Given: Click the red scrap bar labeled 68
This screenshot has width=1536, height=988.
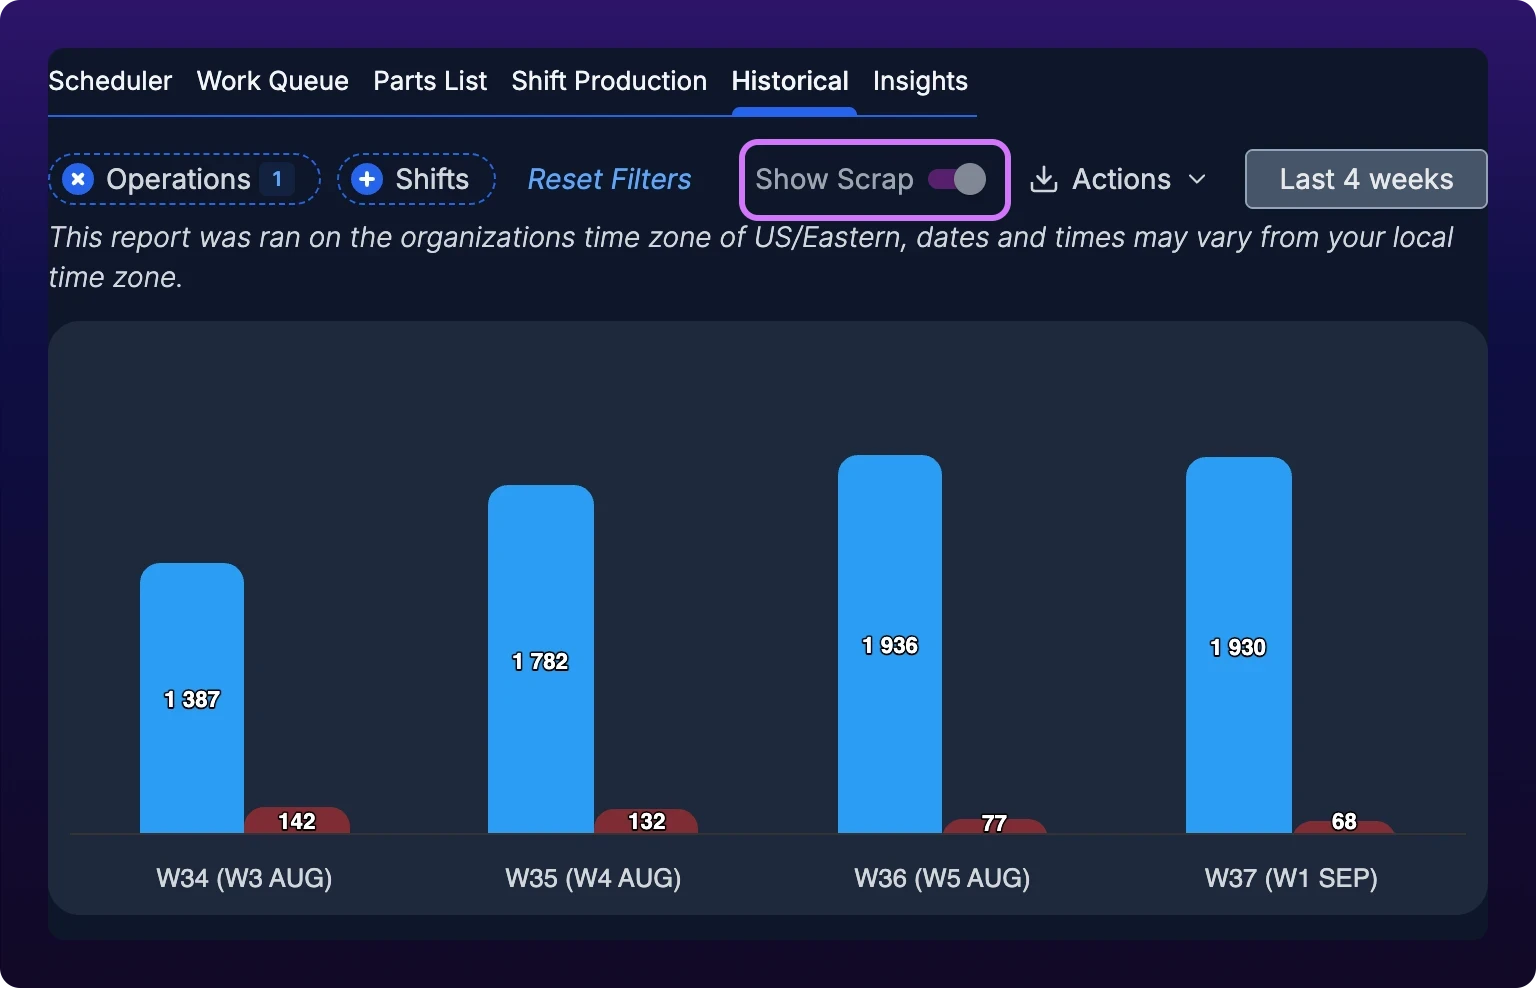Looking at the screenshot, I should tap(1344, 827).
